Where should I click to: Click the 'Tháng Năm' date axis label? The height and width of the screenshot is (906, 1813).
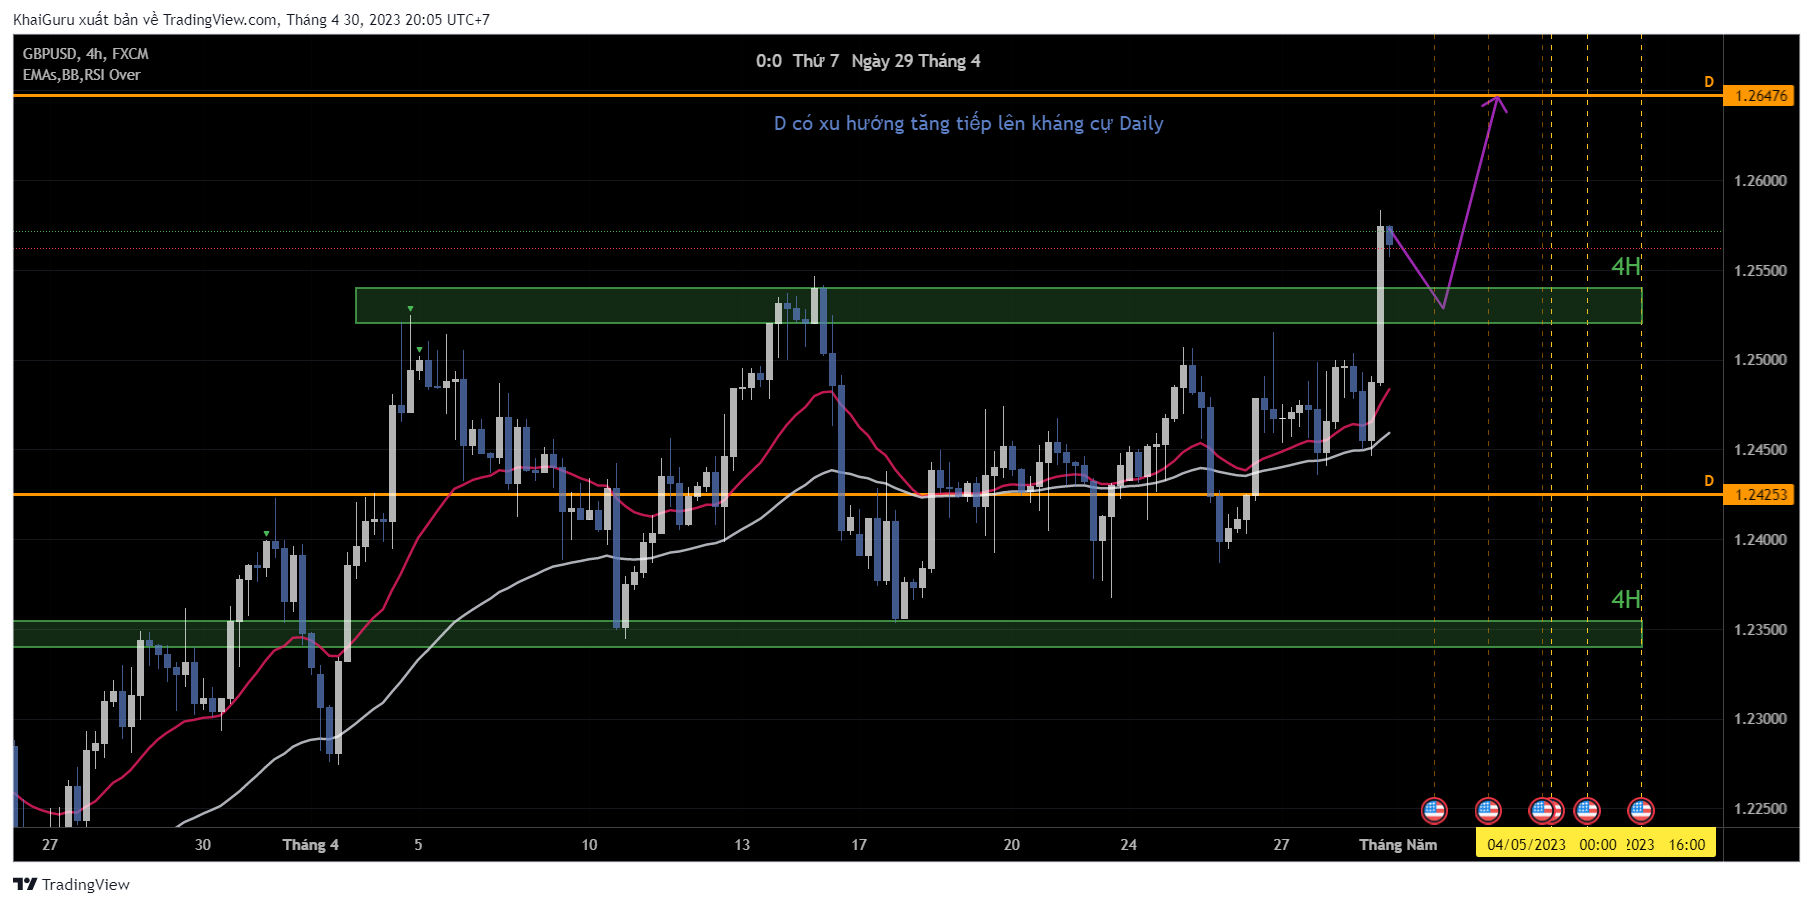point(1398,845)
